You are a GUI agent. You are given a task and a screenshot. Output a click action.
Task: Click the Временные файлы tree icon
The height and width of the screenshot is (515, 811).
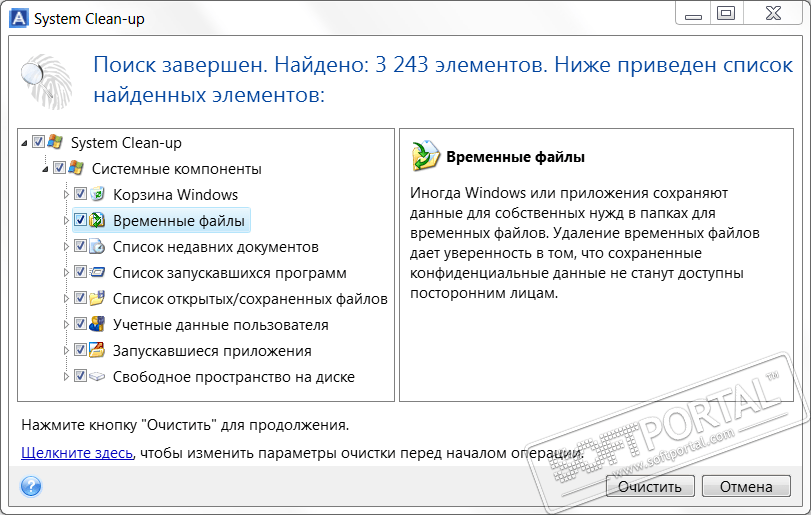click(x=97, y=220)
